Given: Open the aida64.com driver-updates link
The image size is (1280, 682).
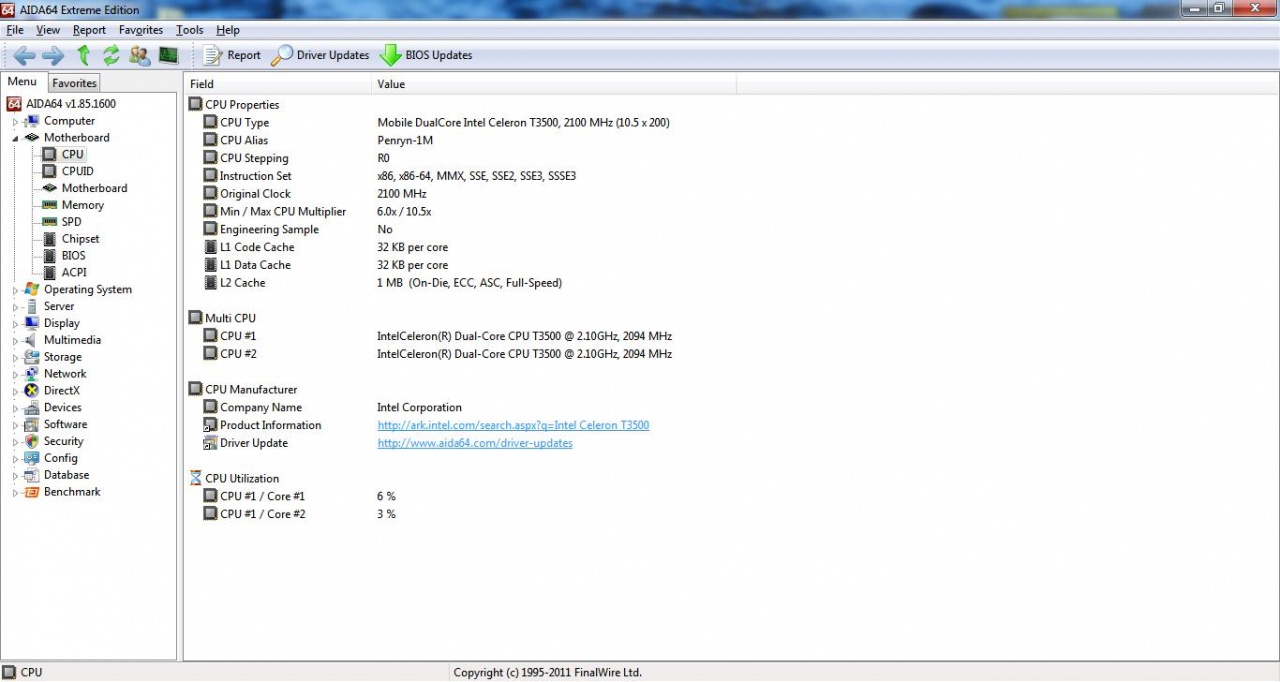Looking at the screenshot, I should [475, 443].
